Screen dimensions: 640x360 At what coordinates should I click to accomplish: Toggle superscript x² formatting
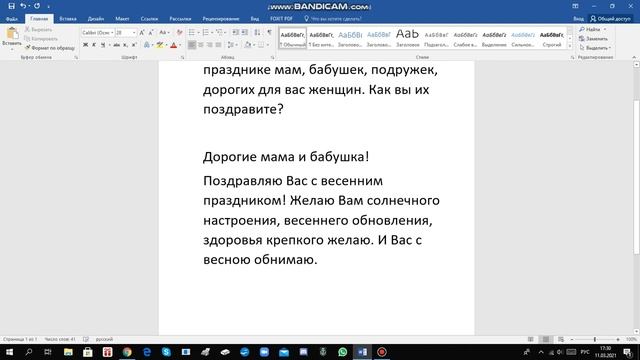click(134, 45)
